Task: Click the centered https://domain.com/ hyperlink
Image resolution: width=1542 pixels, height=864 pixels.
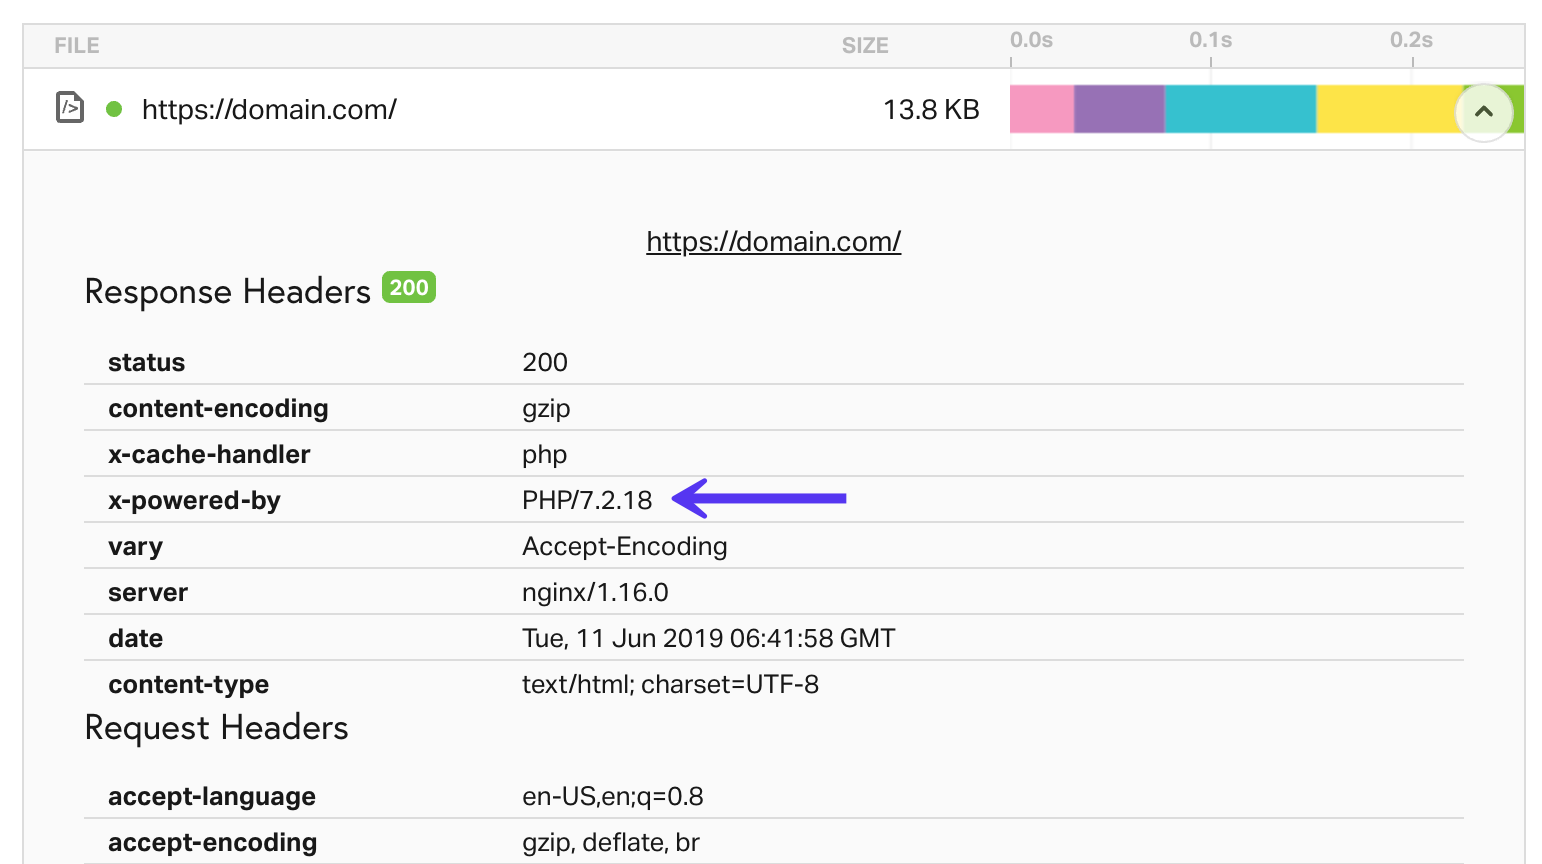Action: (773, 241)
